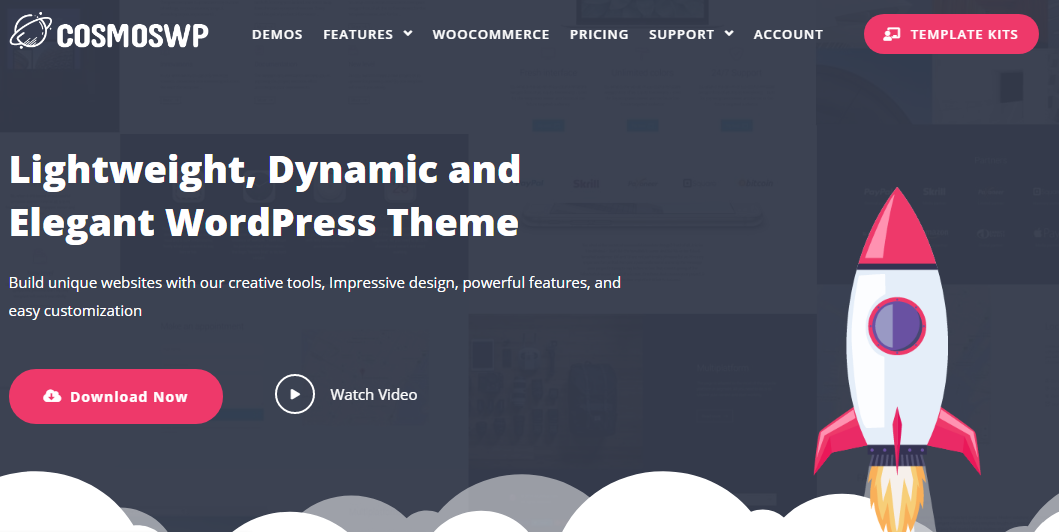Click the Watch Video link text

click(x=373, y=394)
